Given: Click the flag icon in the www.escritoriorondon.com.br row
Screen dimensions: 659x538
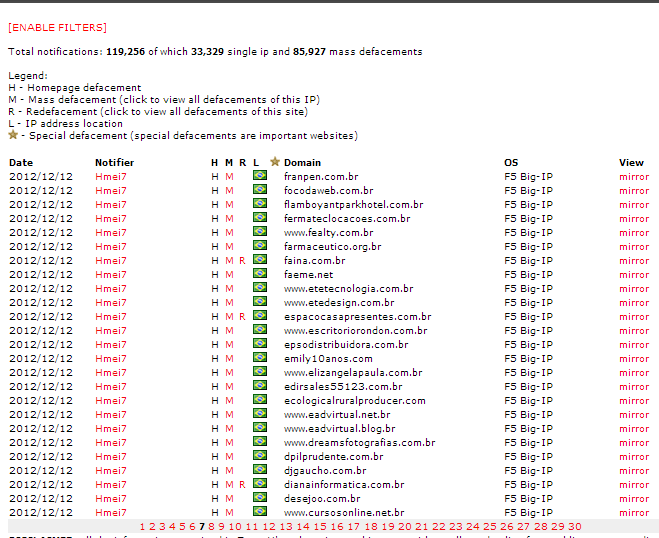Looking at the screenshot, I should point(260,330).
